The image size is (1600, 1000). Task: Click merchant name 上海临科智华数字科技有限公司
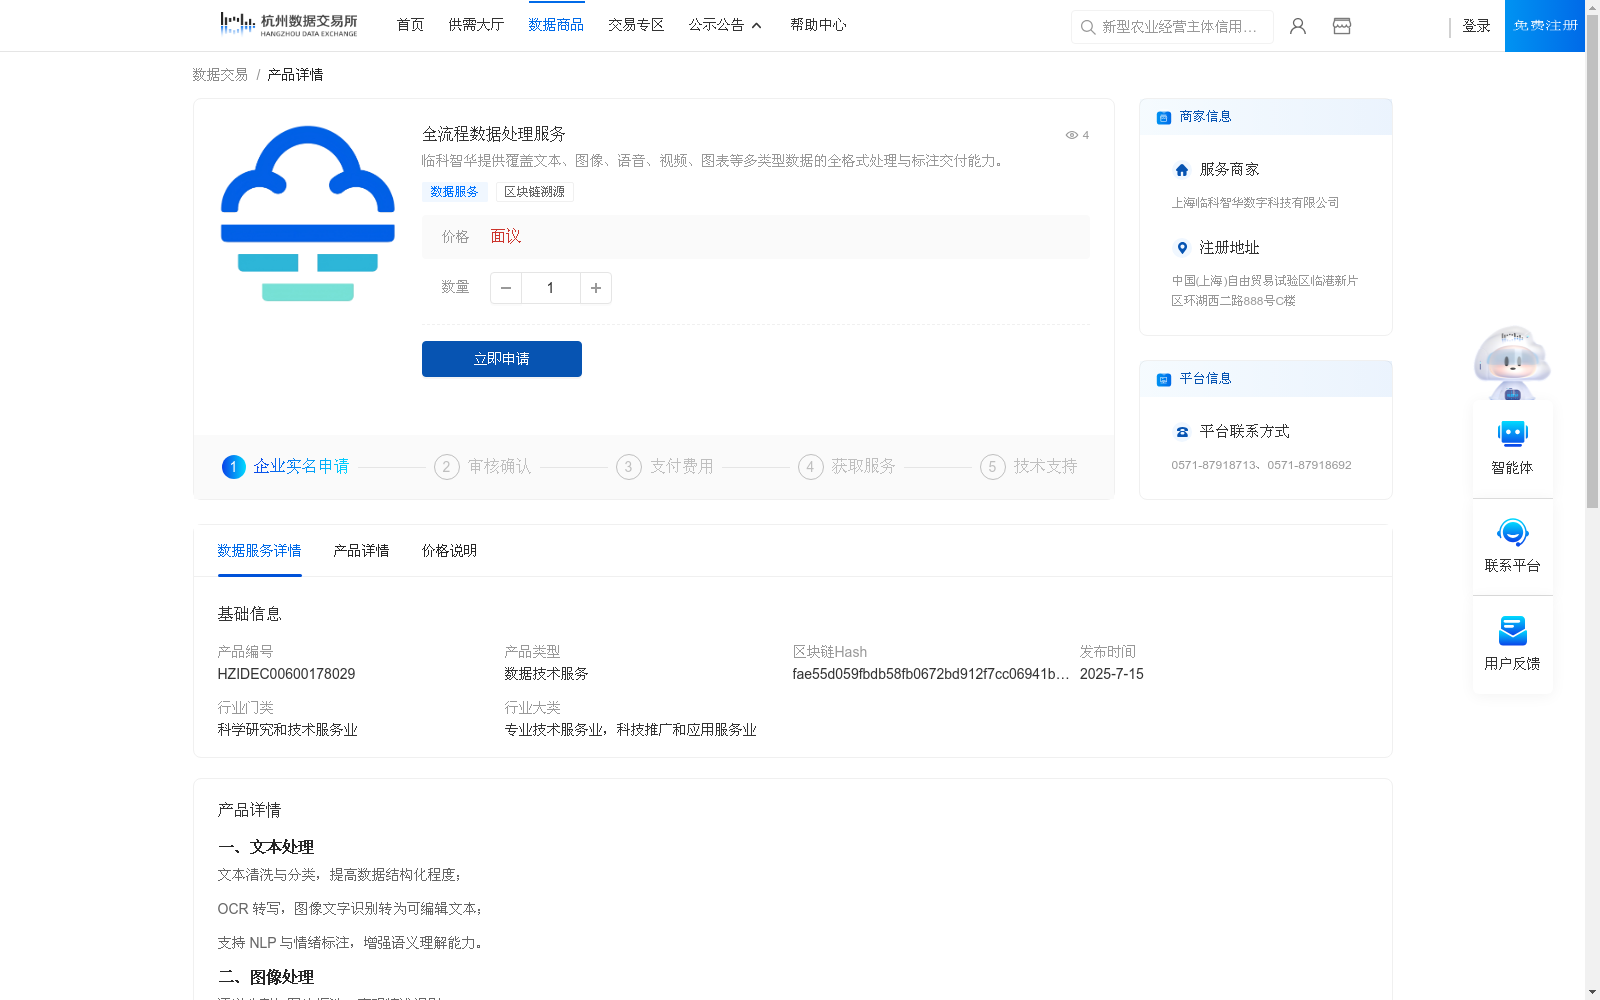point(1255,203)
